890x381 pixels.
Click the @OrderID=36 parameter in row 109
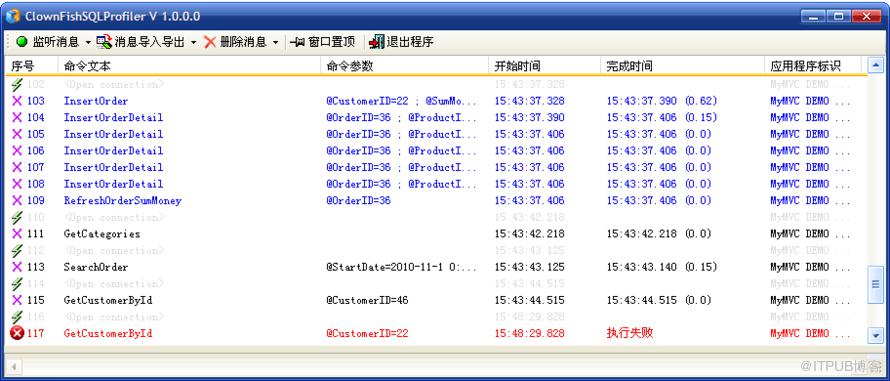(x=358, y=200)
